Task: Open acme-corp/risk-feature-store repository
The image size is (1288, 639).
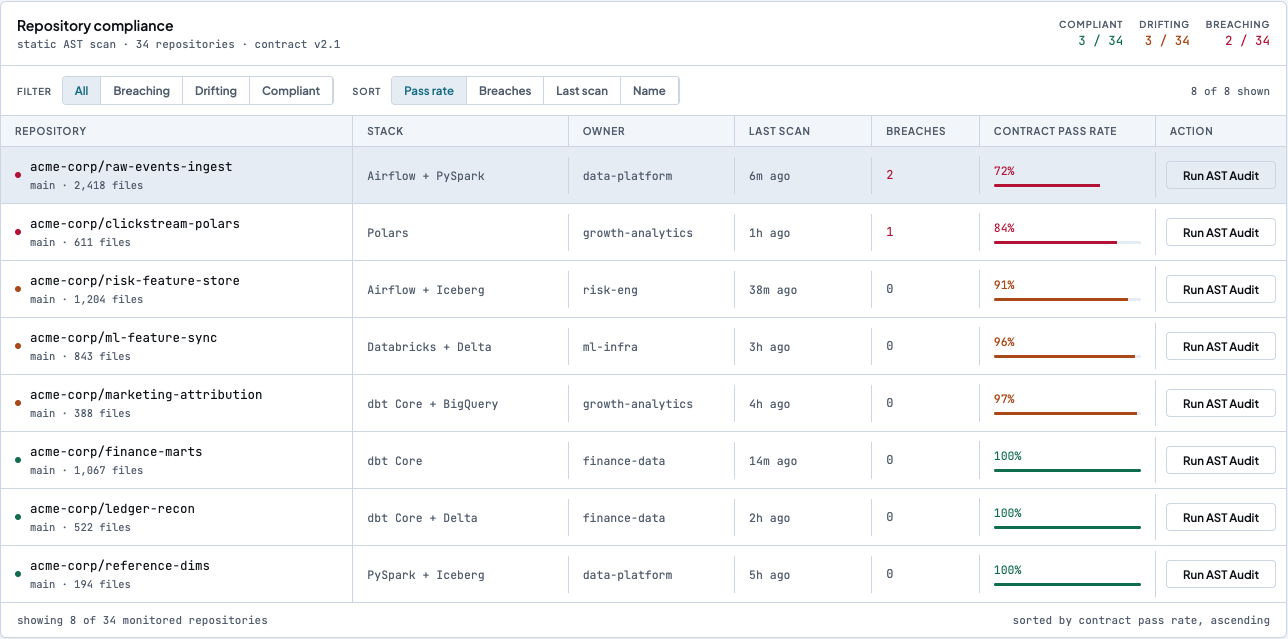Action: (135, 281)
